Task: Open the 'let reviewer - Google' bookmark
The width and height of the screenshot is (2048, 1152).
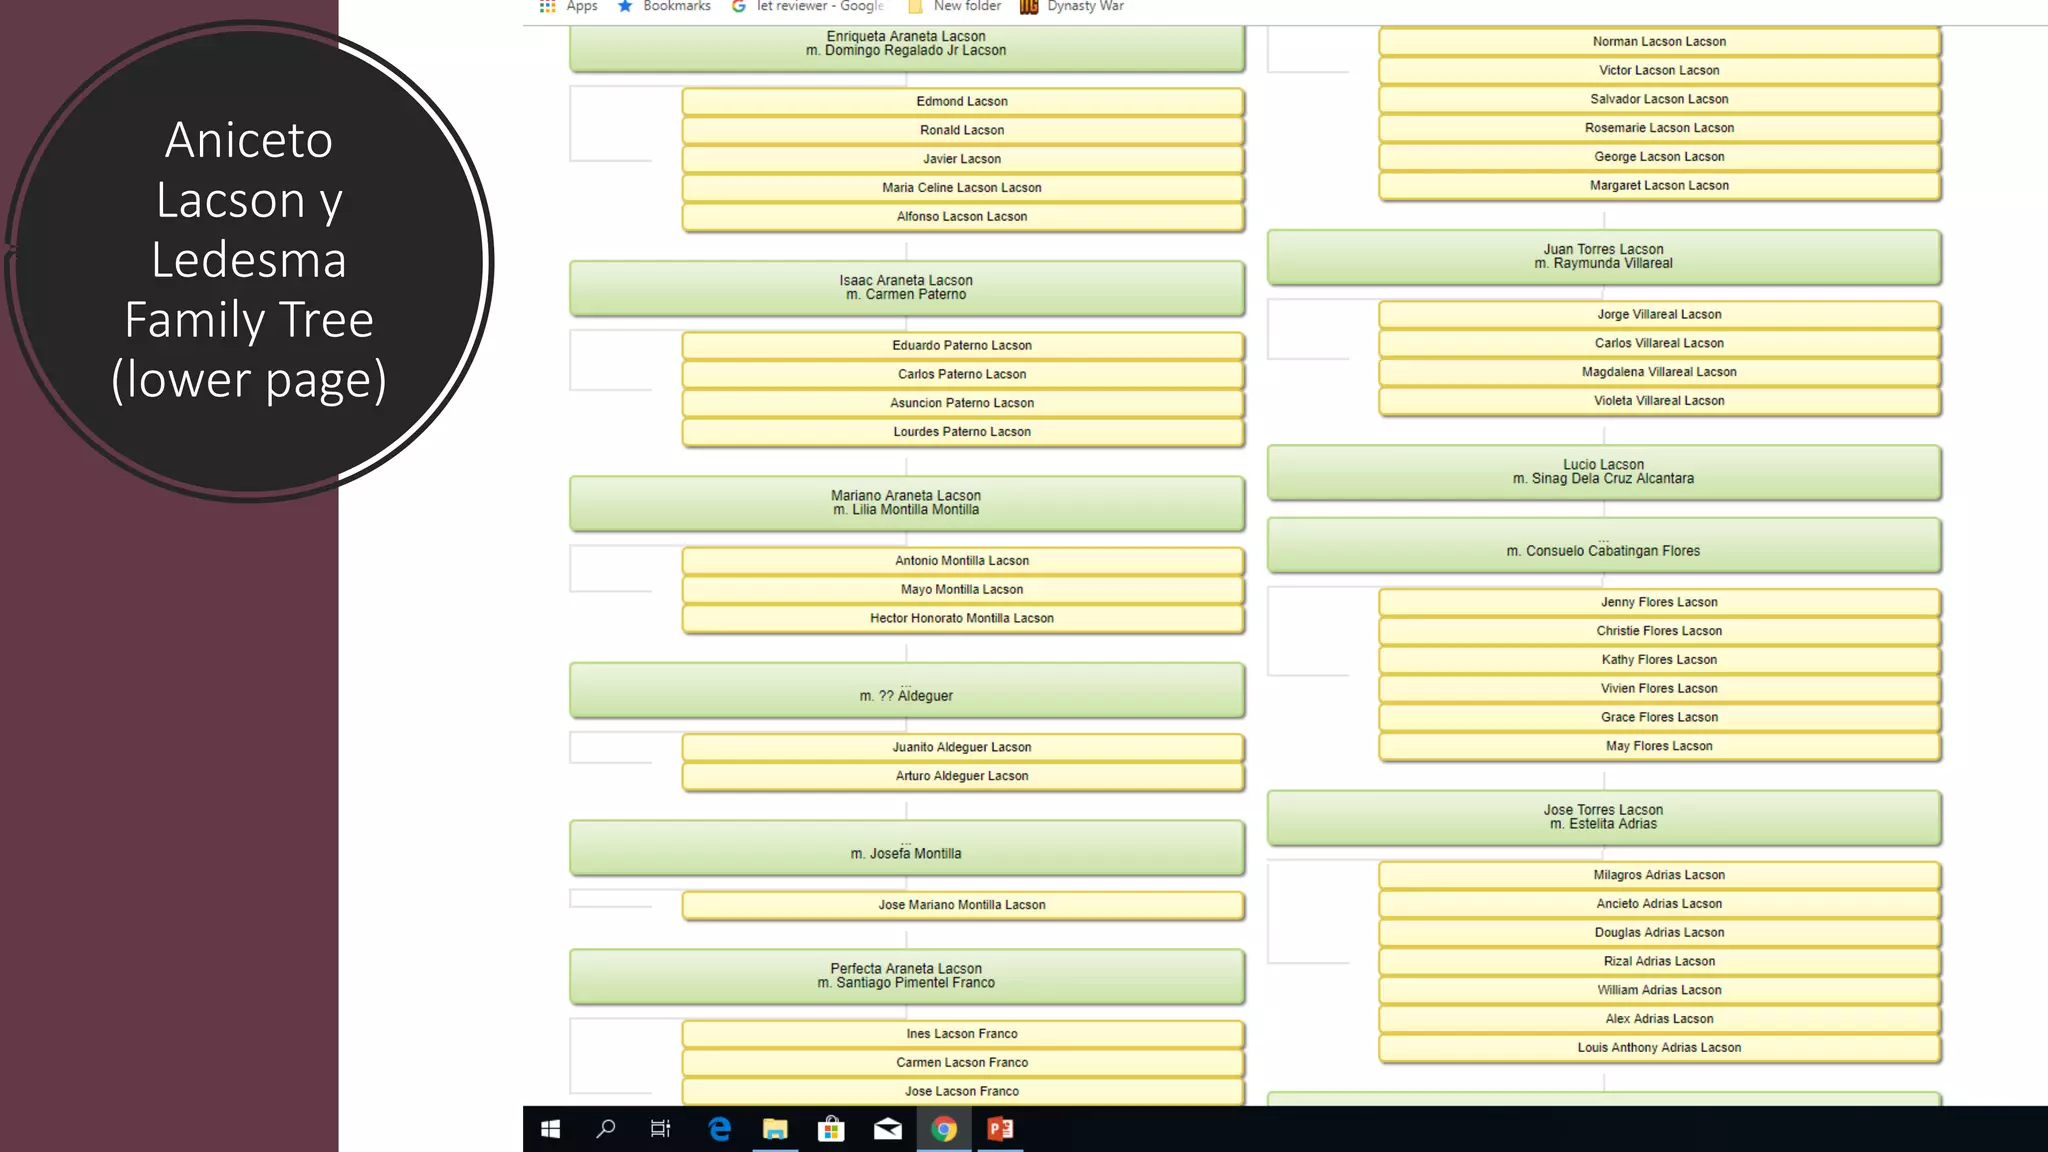Action: pos(808,7)
